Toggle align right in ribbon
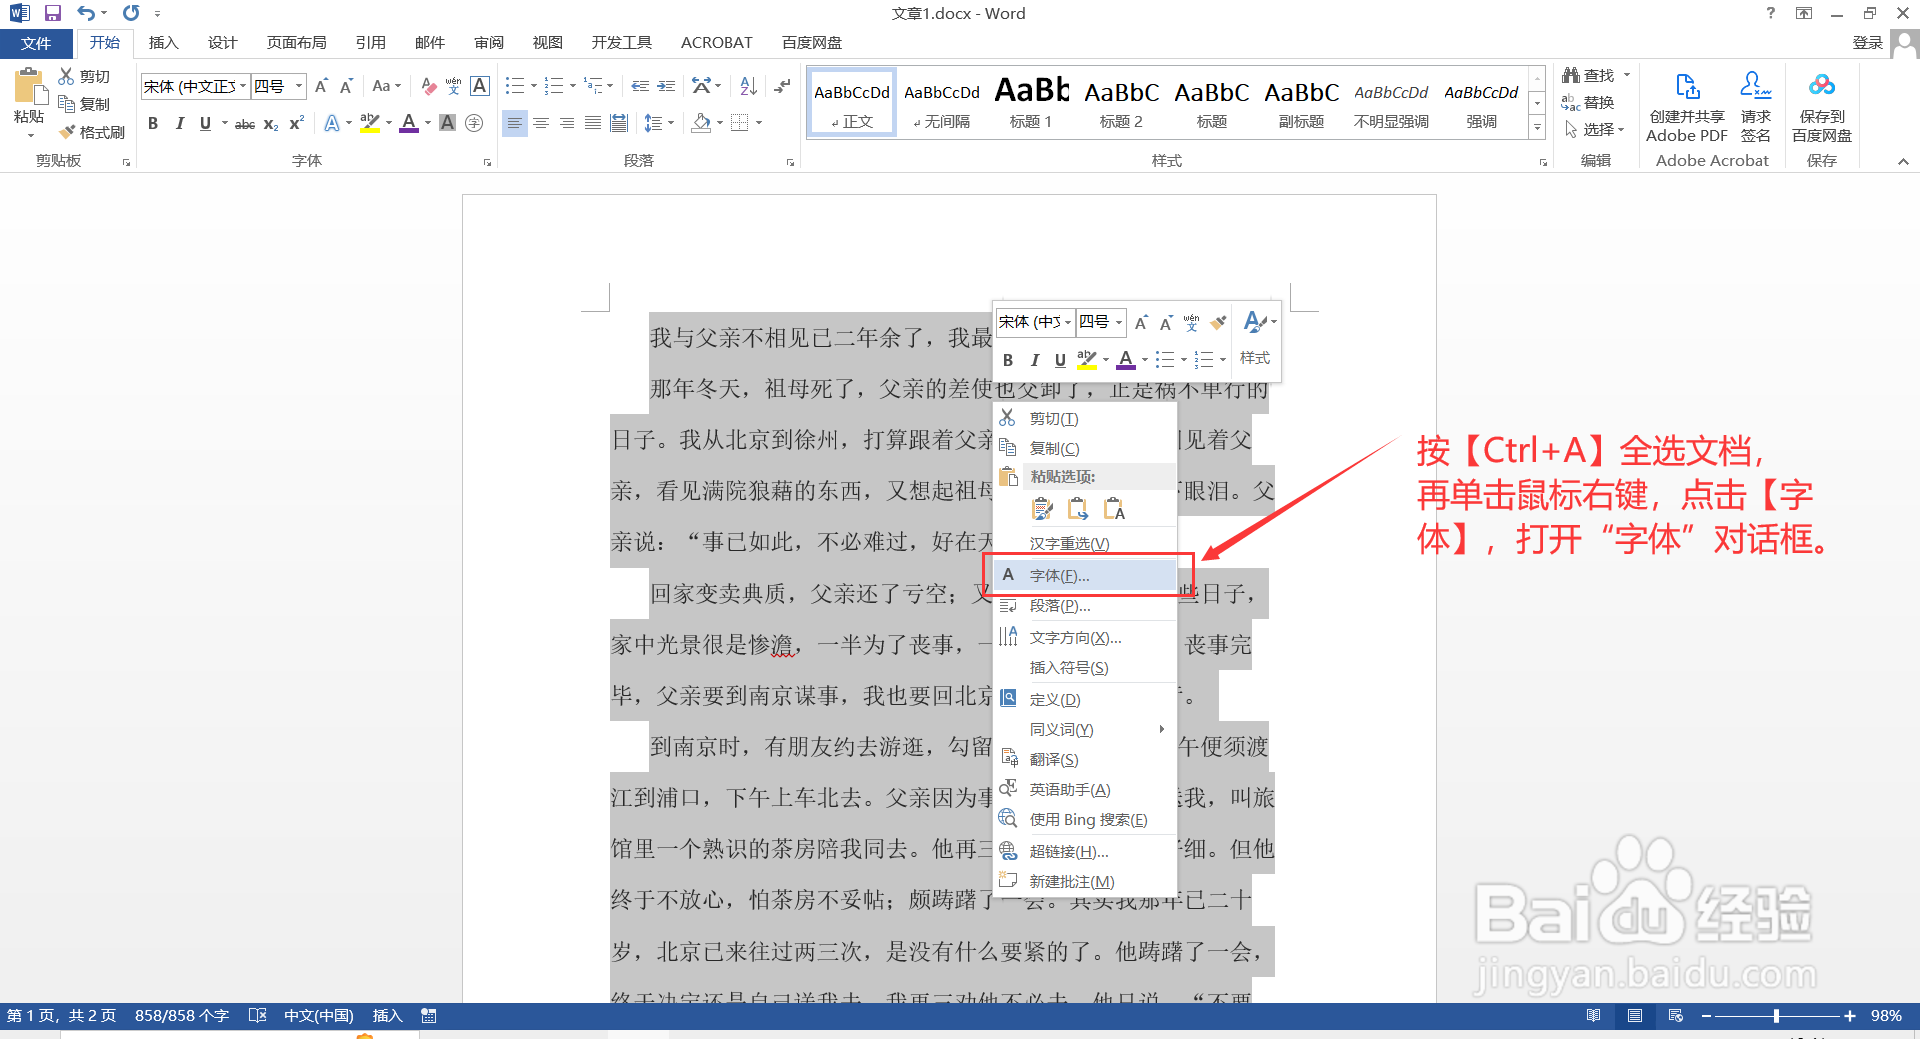Screen dimensions: 1920x1039 [567, 123]
